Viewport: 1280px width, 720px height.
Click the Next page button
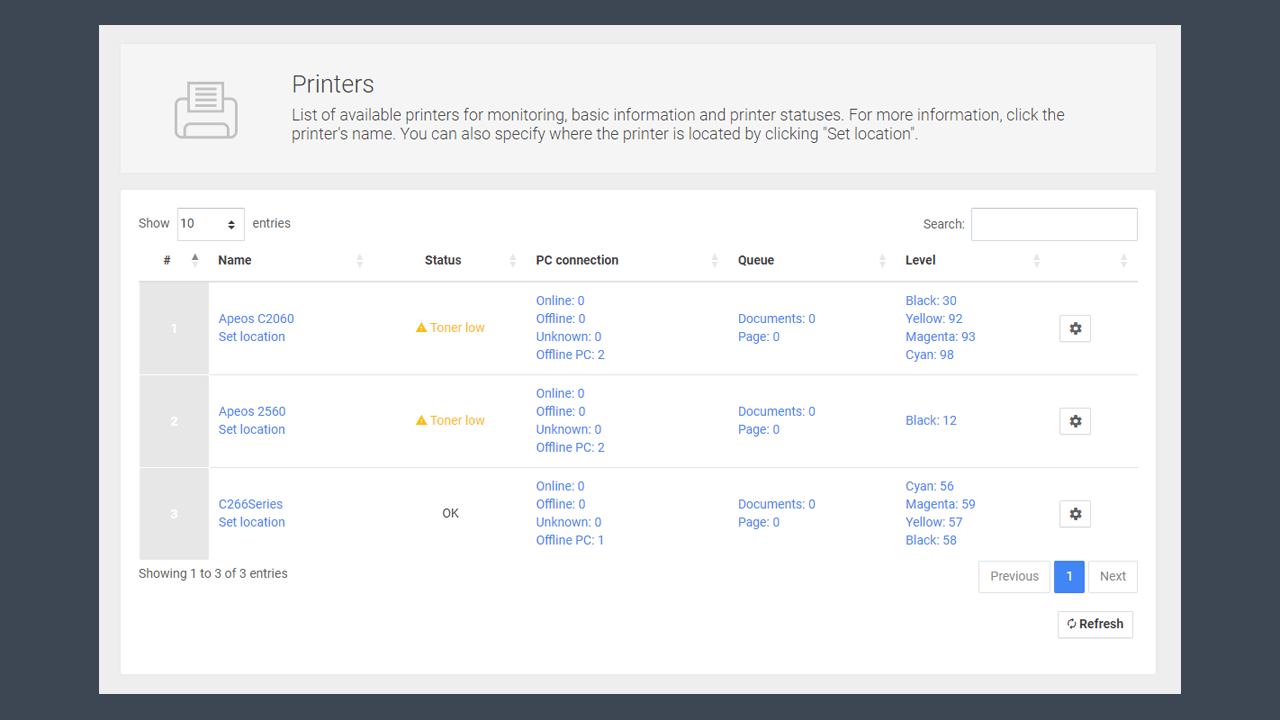coord(1112,576)
